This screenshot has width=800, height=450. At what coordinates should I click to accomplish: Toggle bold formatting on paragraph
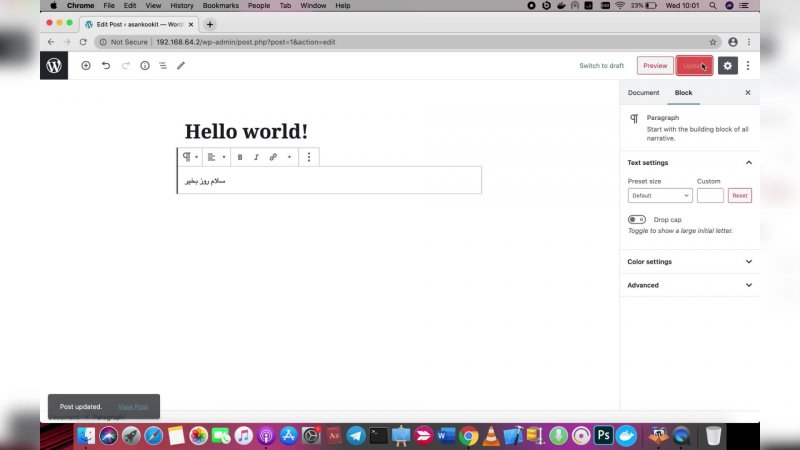pyautogui.click(x=240, y=157)
